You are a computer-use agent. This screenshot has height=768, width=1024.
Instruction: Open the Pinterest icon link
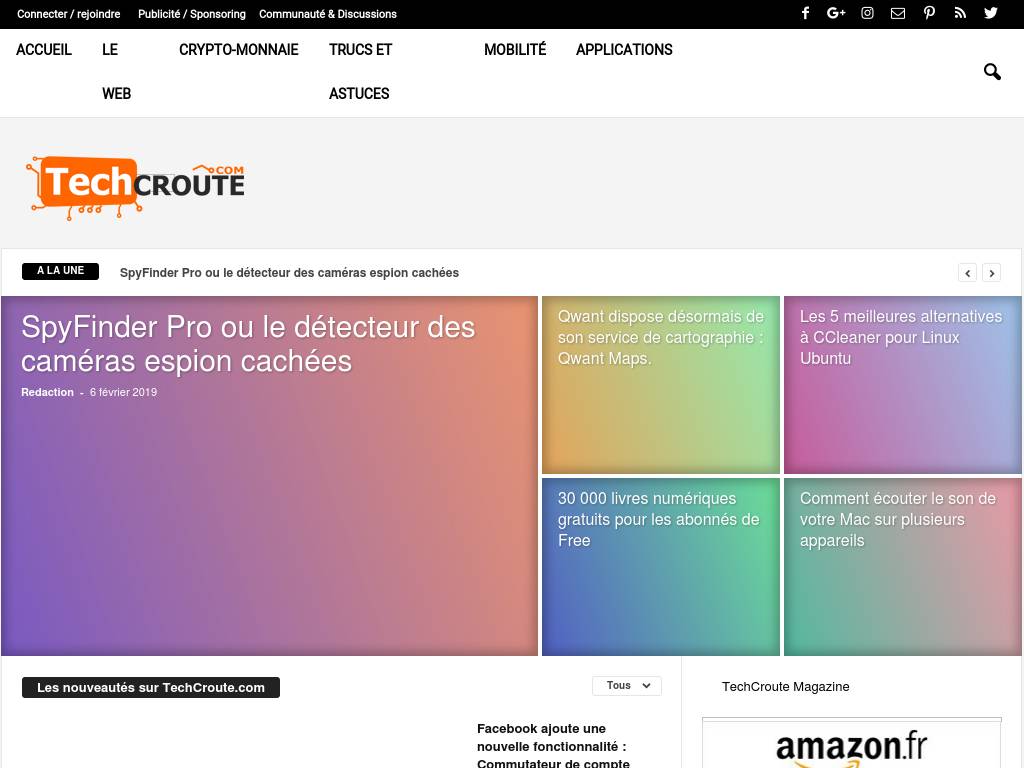click(929, 13)
